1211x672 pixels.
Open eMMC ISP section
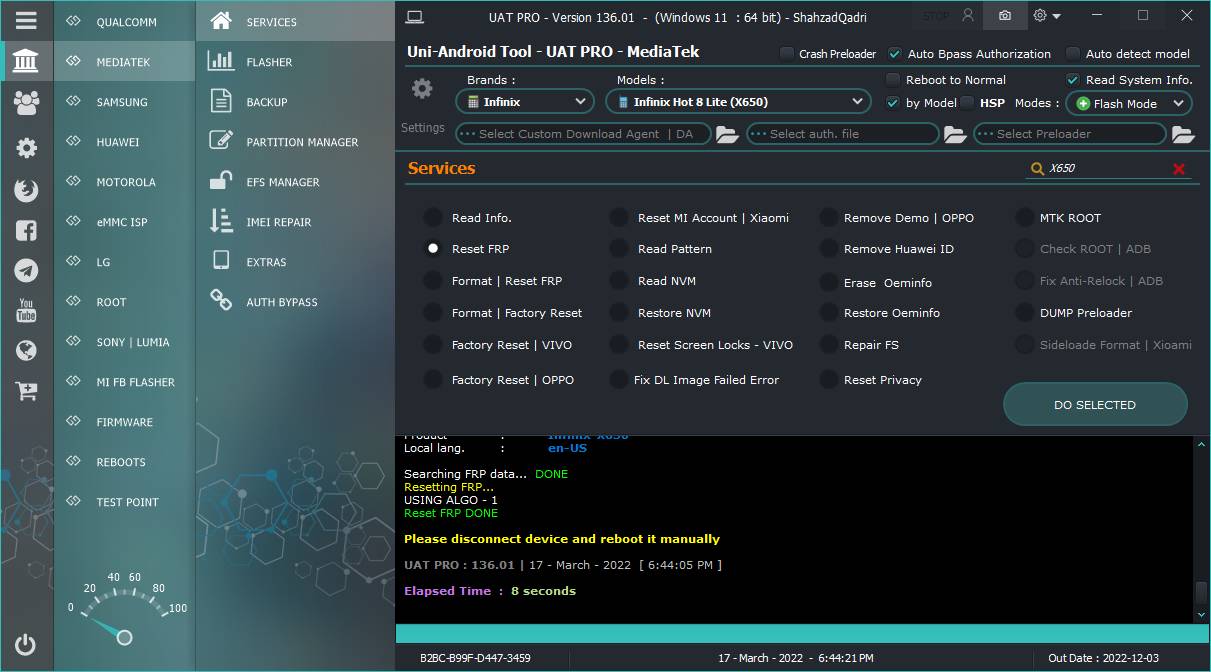click(x=125, y=222)
